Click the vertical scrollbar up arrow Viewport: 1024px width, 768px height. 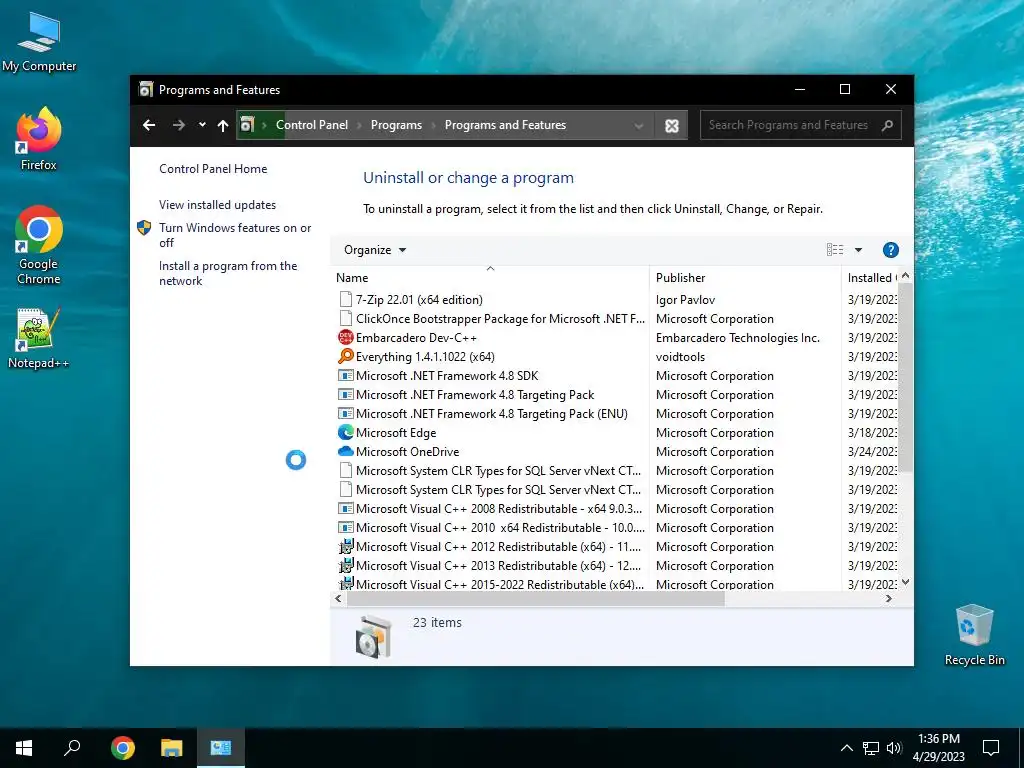click(905, 276)
